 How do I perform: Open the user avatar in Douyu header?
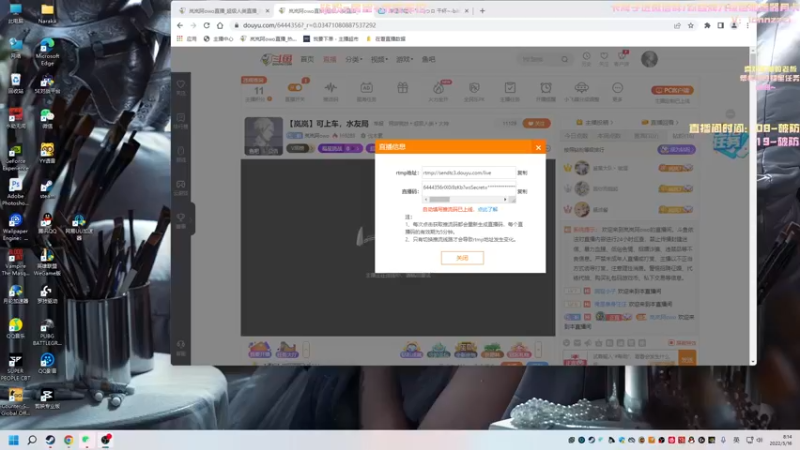649,59
